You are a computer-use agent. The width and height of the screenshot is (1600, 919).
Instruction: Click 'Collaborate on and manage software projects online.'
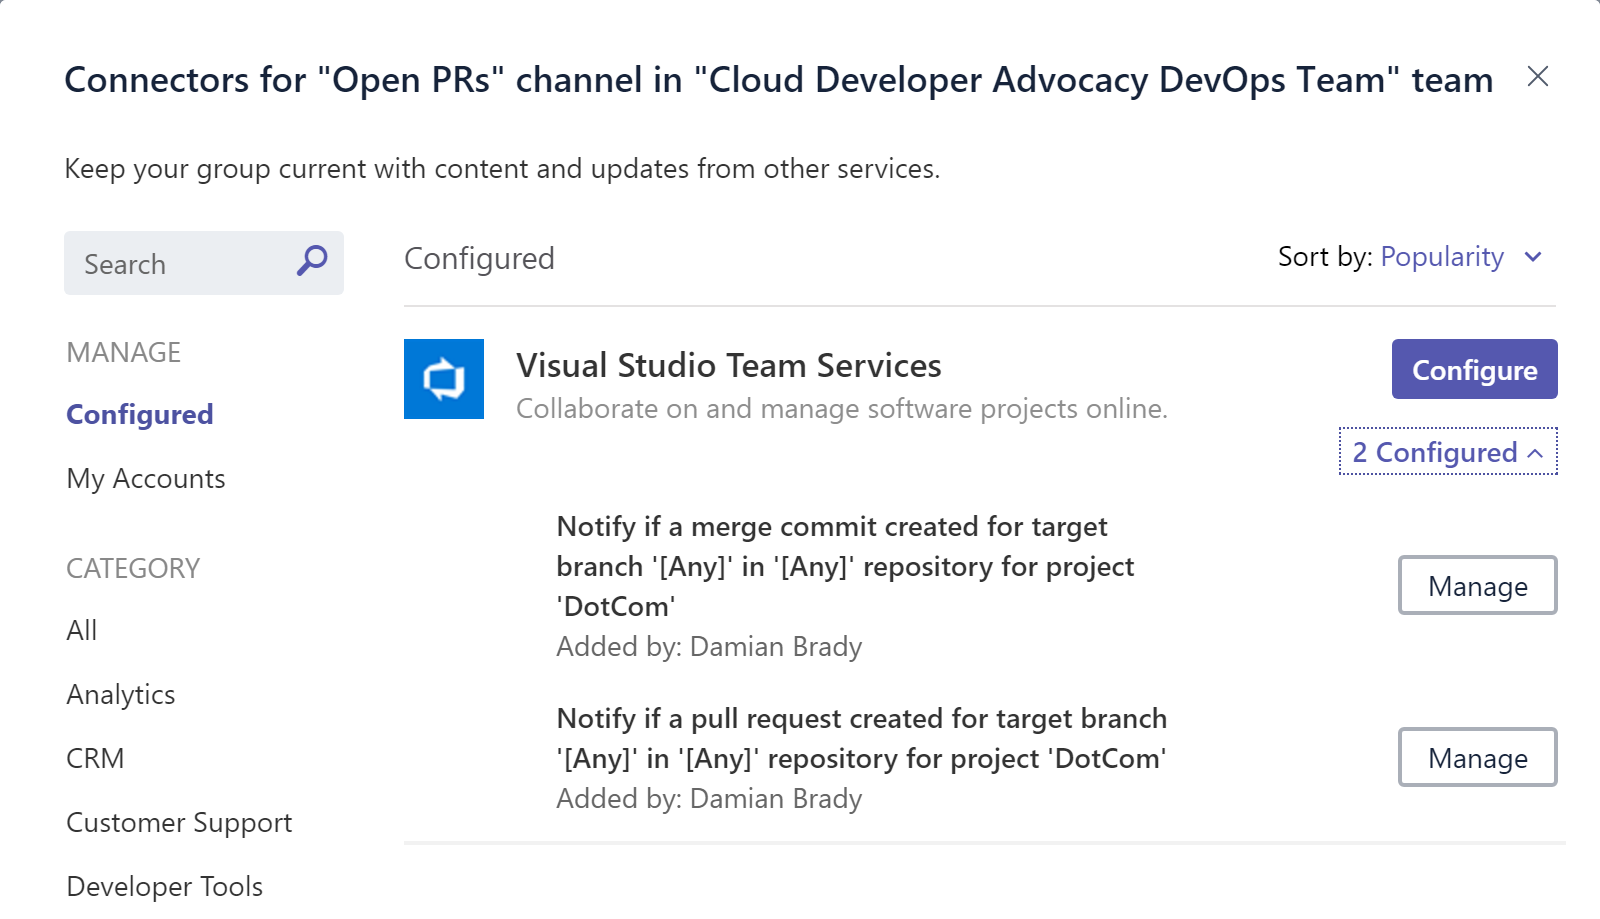pyautogui.click(x=842, y=408)
